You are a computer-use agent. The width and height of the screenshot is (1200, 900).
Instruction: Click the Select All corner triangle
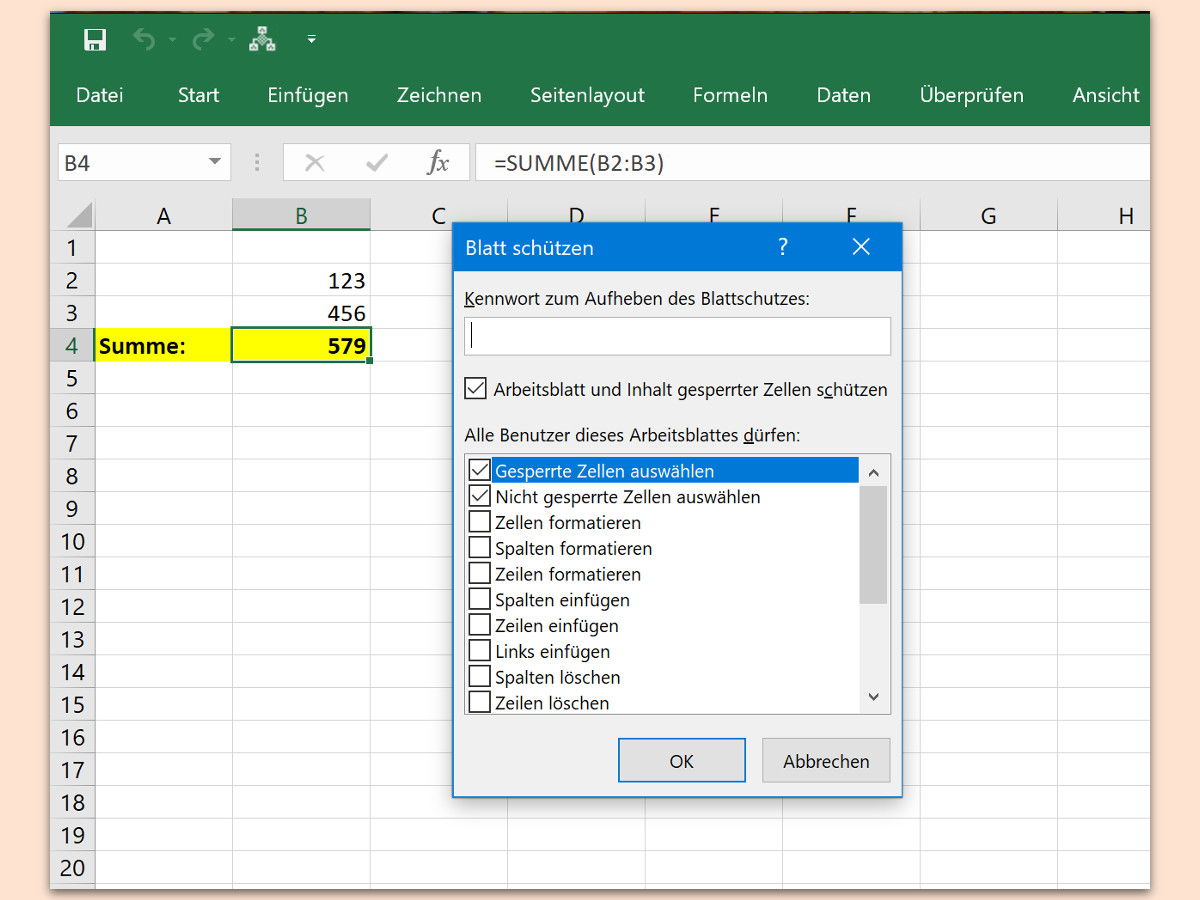click(x=79, y=215)
